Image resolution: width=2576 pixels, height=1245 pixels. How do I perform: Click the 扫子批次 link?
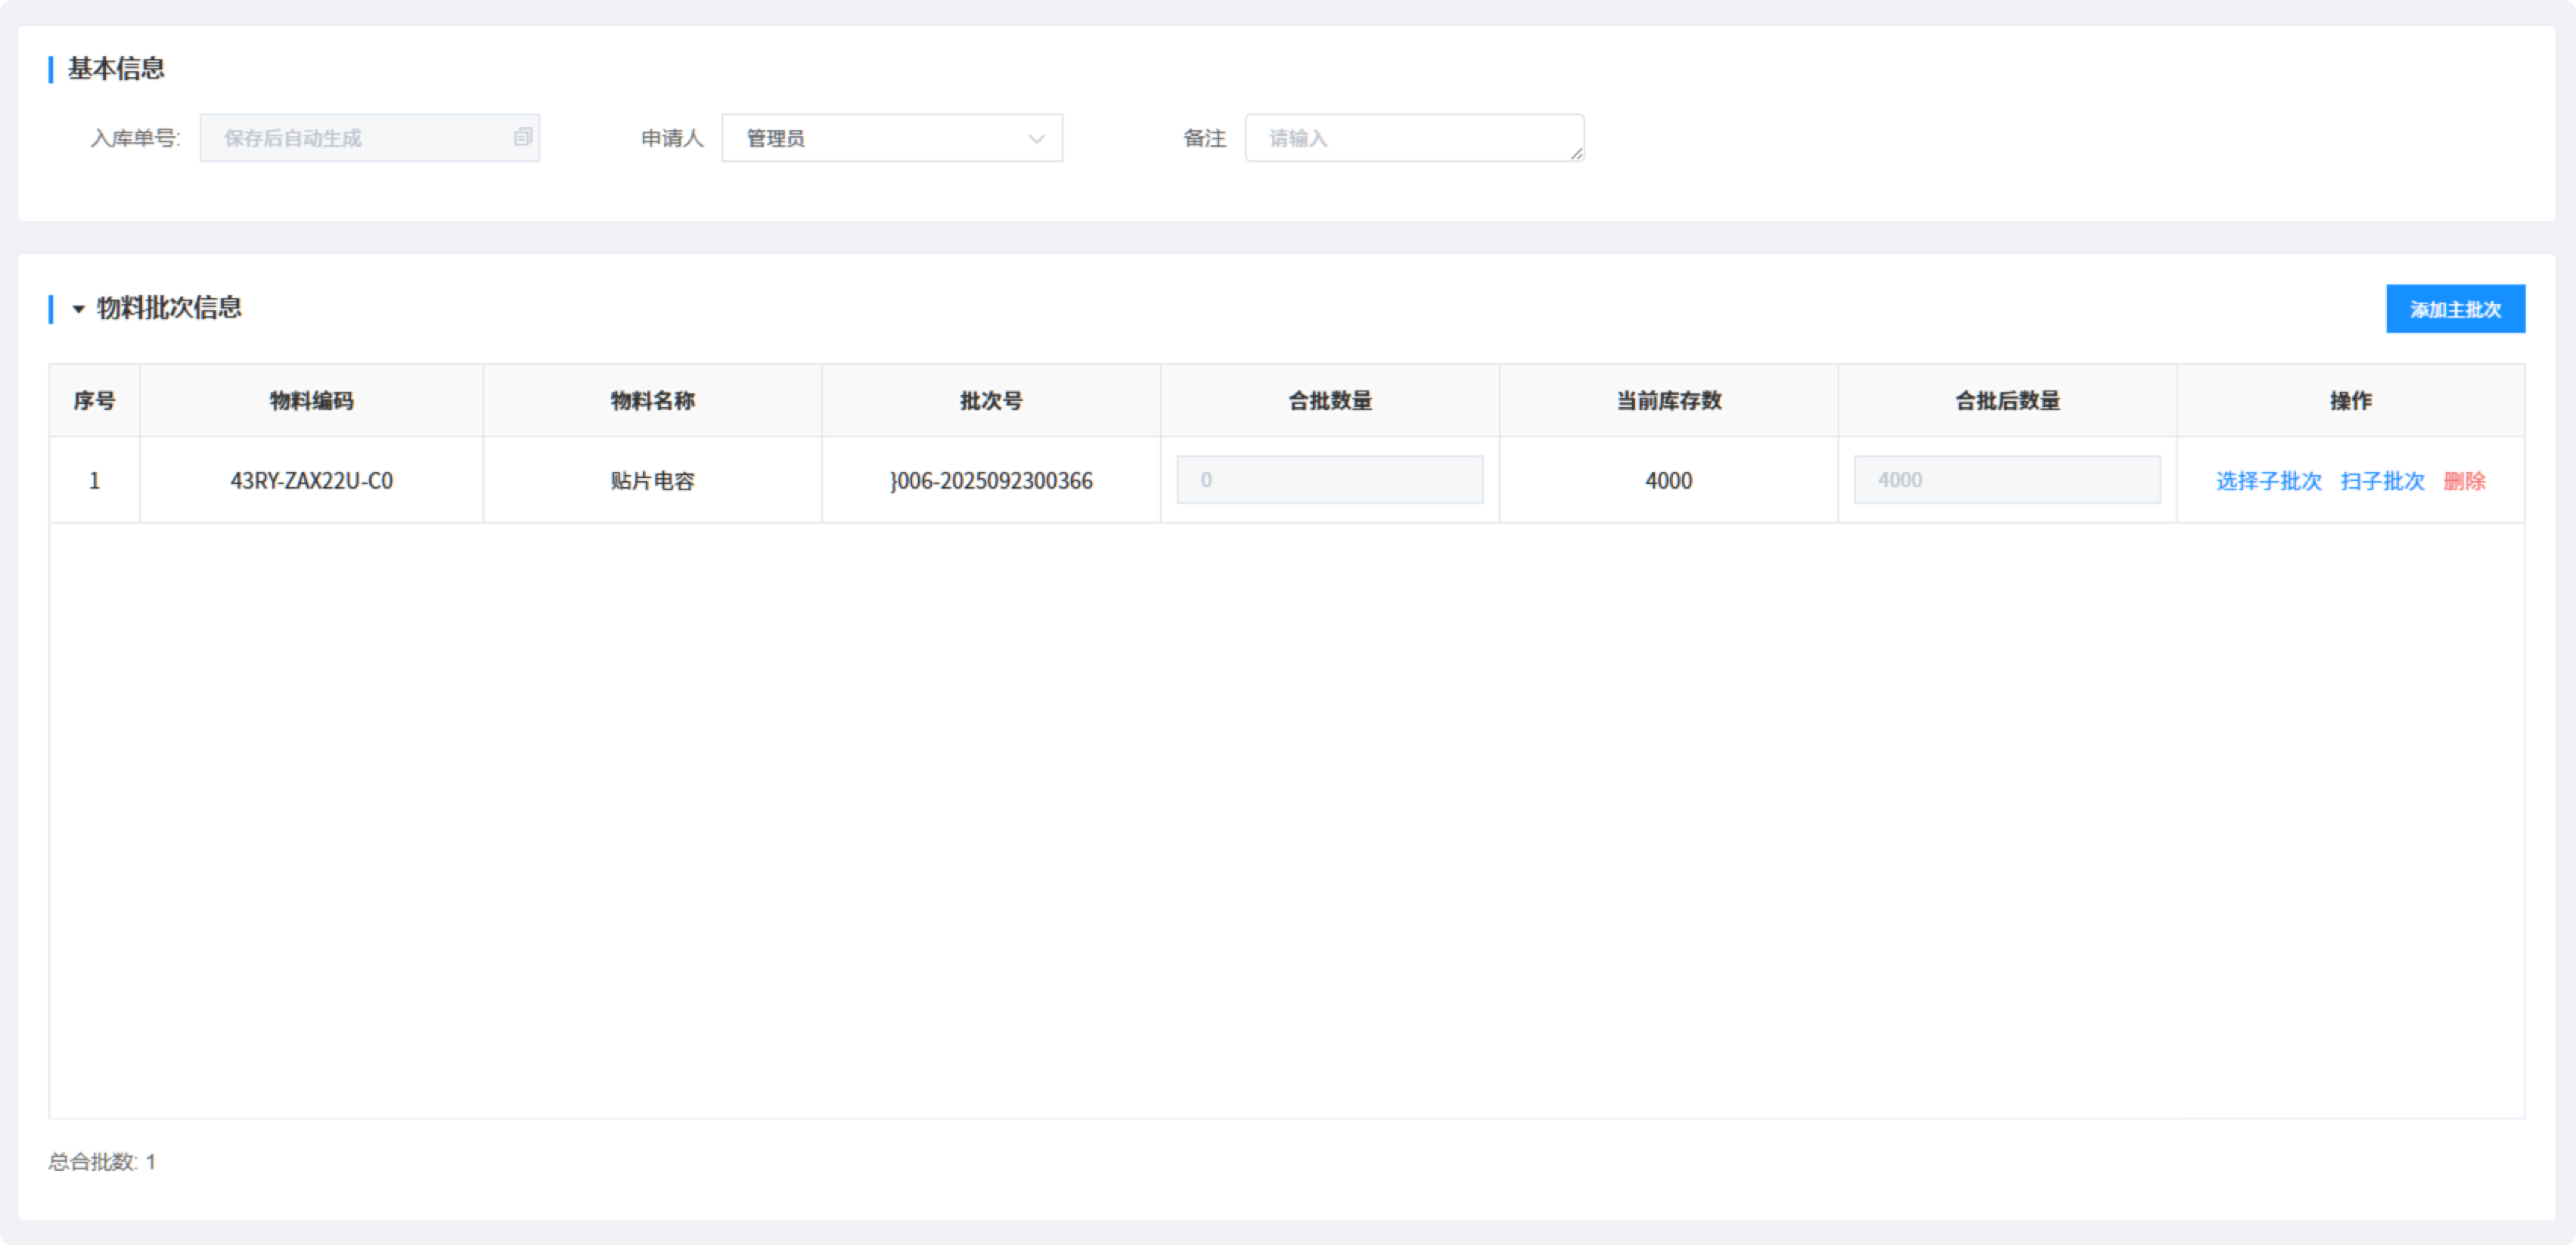pyautogui.click(x=2382, y=481)
